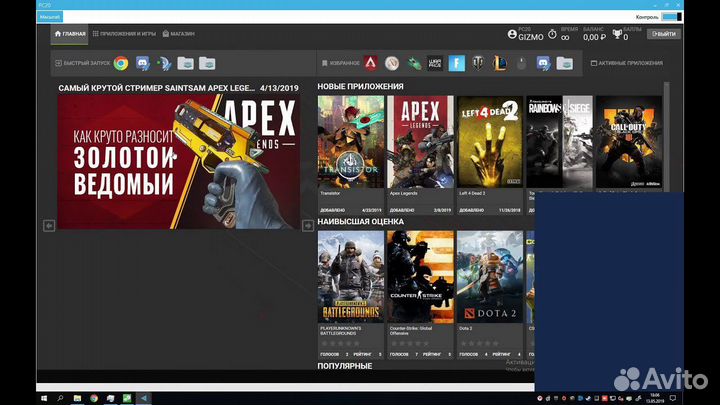Viewport: 720px width, 405px height.
Task: Open the Магазин tab
Action: point(179,34)
